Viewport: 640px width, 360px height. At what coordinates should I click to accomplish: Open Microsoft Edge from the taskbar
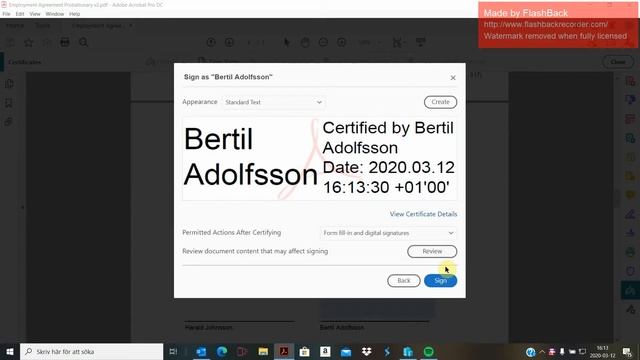[222, 351]
